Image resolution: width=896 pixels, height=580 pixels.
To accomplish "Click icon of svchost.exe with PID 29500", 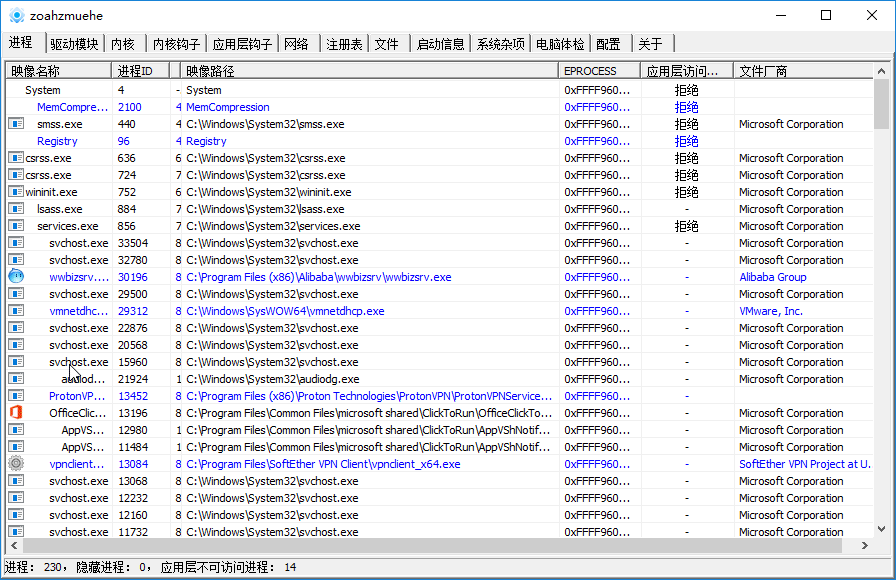I will coord(16,294).
